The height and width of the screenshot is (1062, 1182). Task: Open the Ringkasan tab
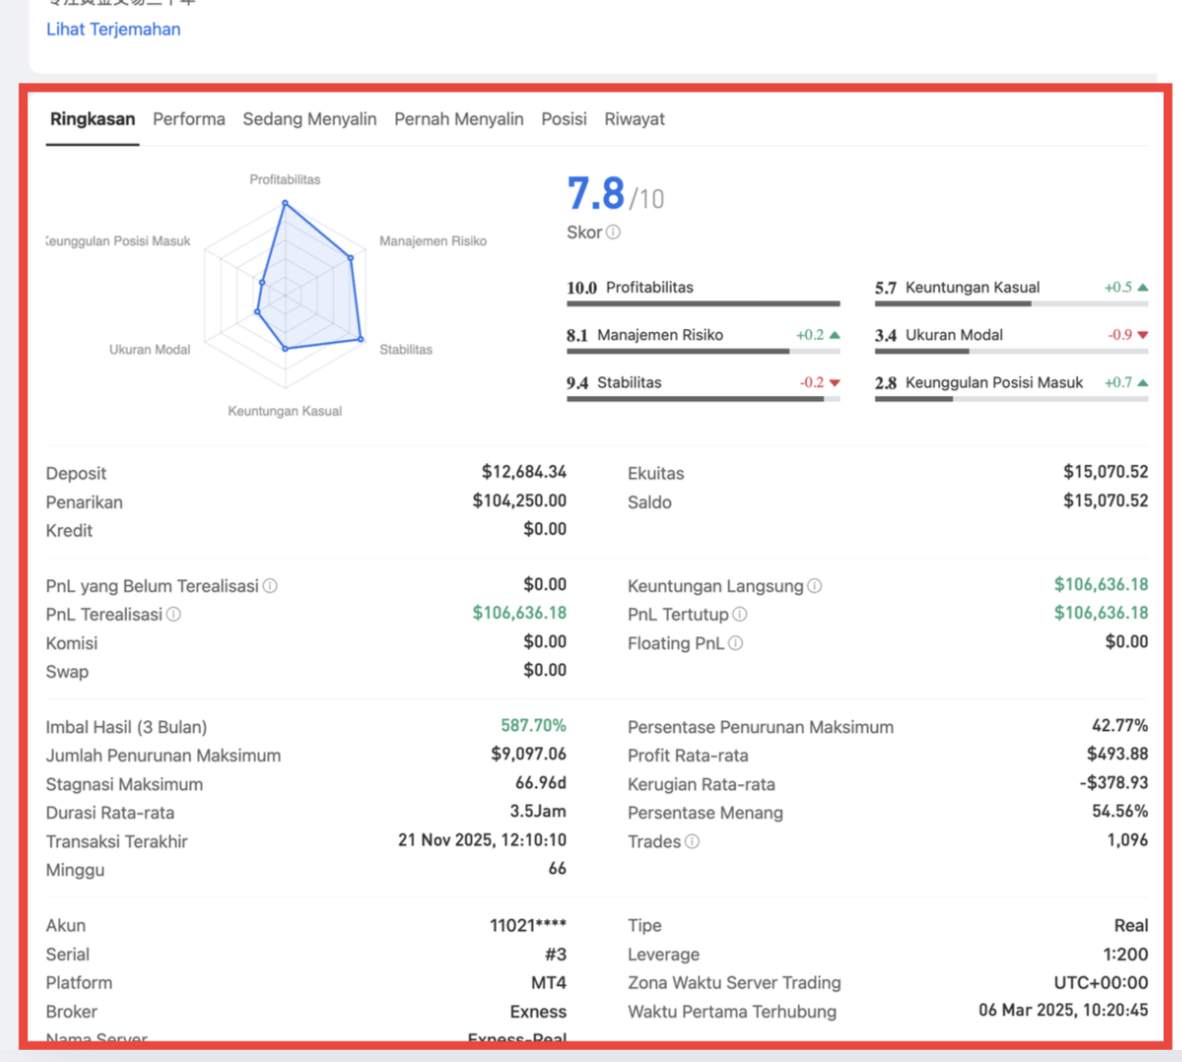[92, 119]
